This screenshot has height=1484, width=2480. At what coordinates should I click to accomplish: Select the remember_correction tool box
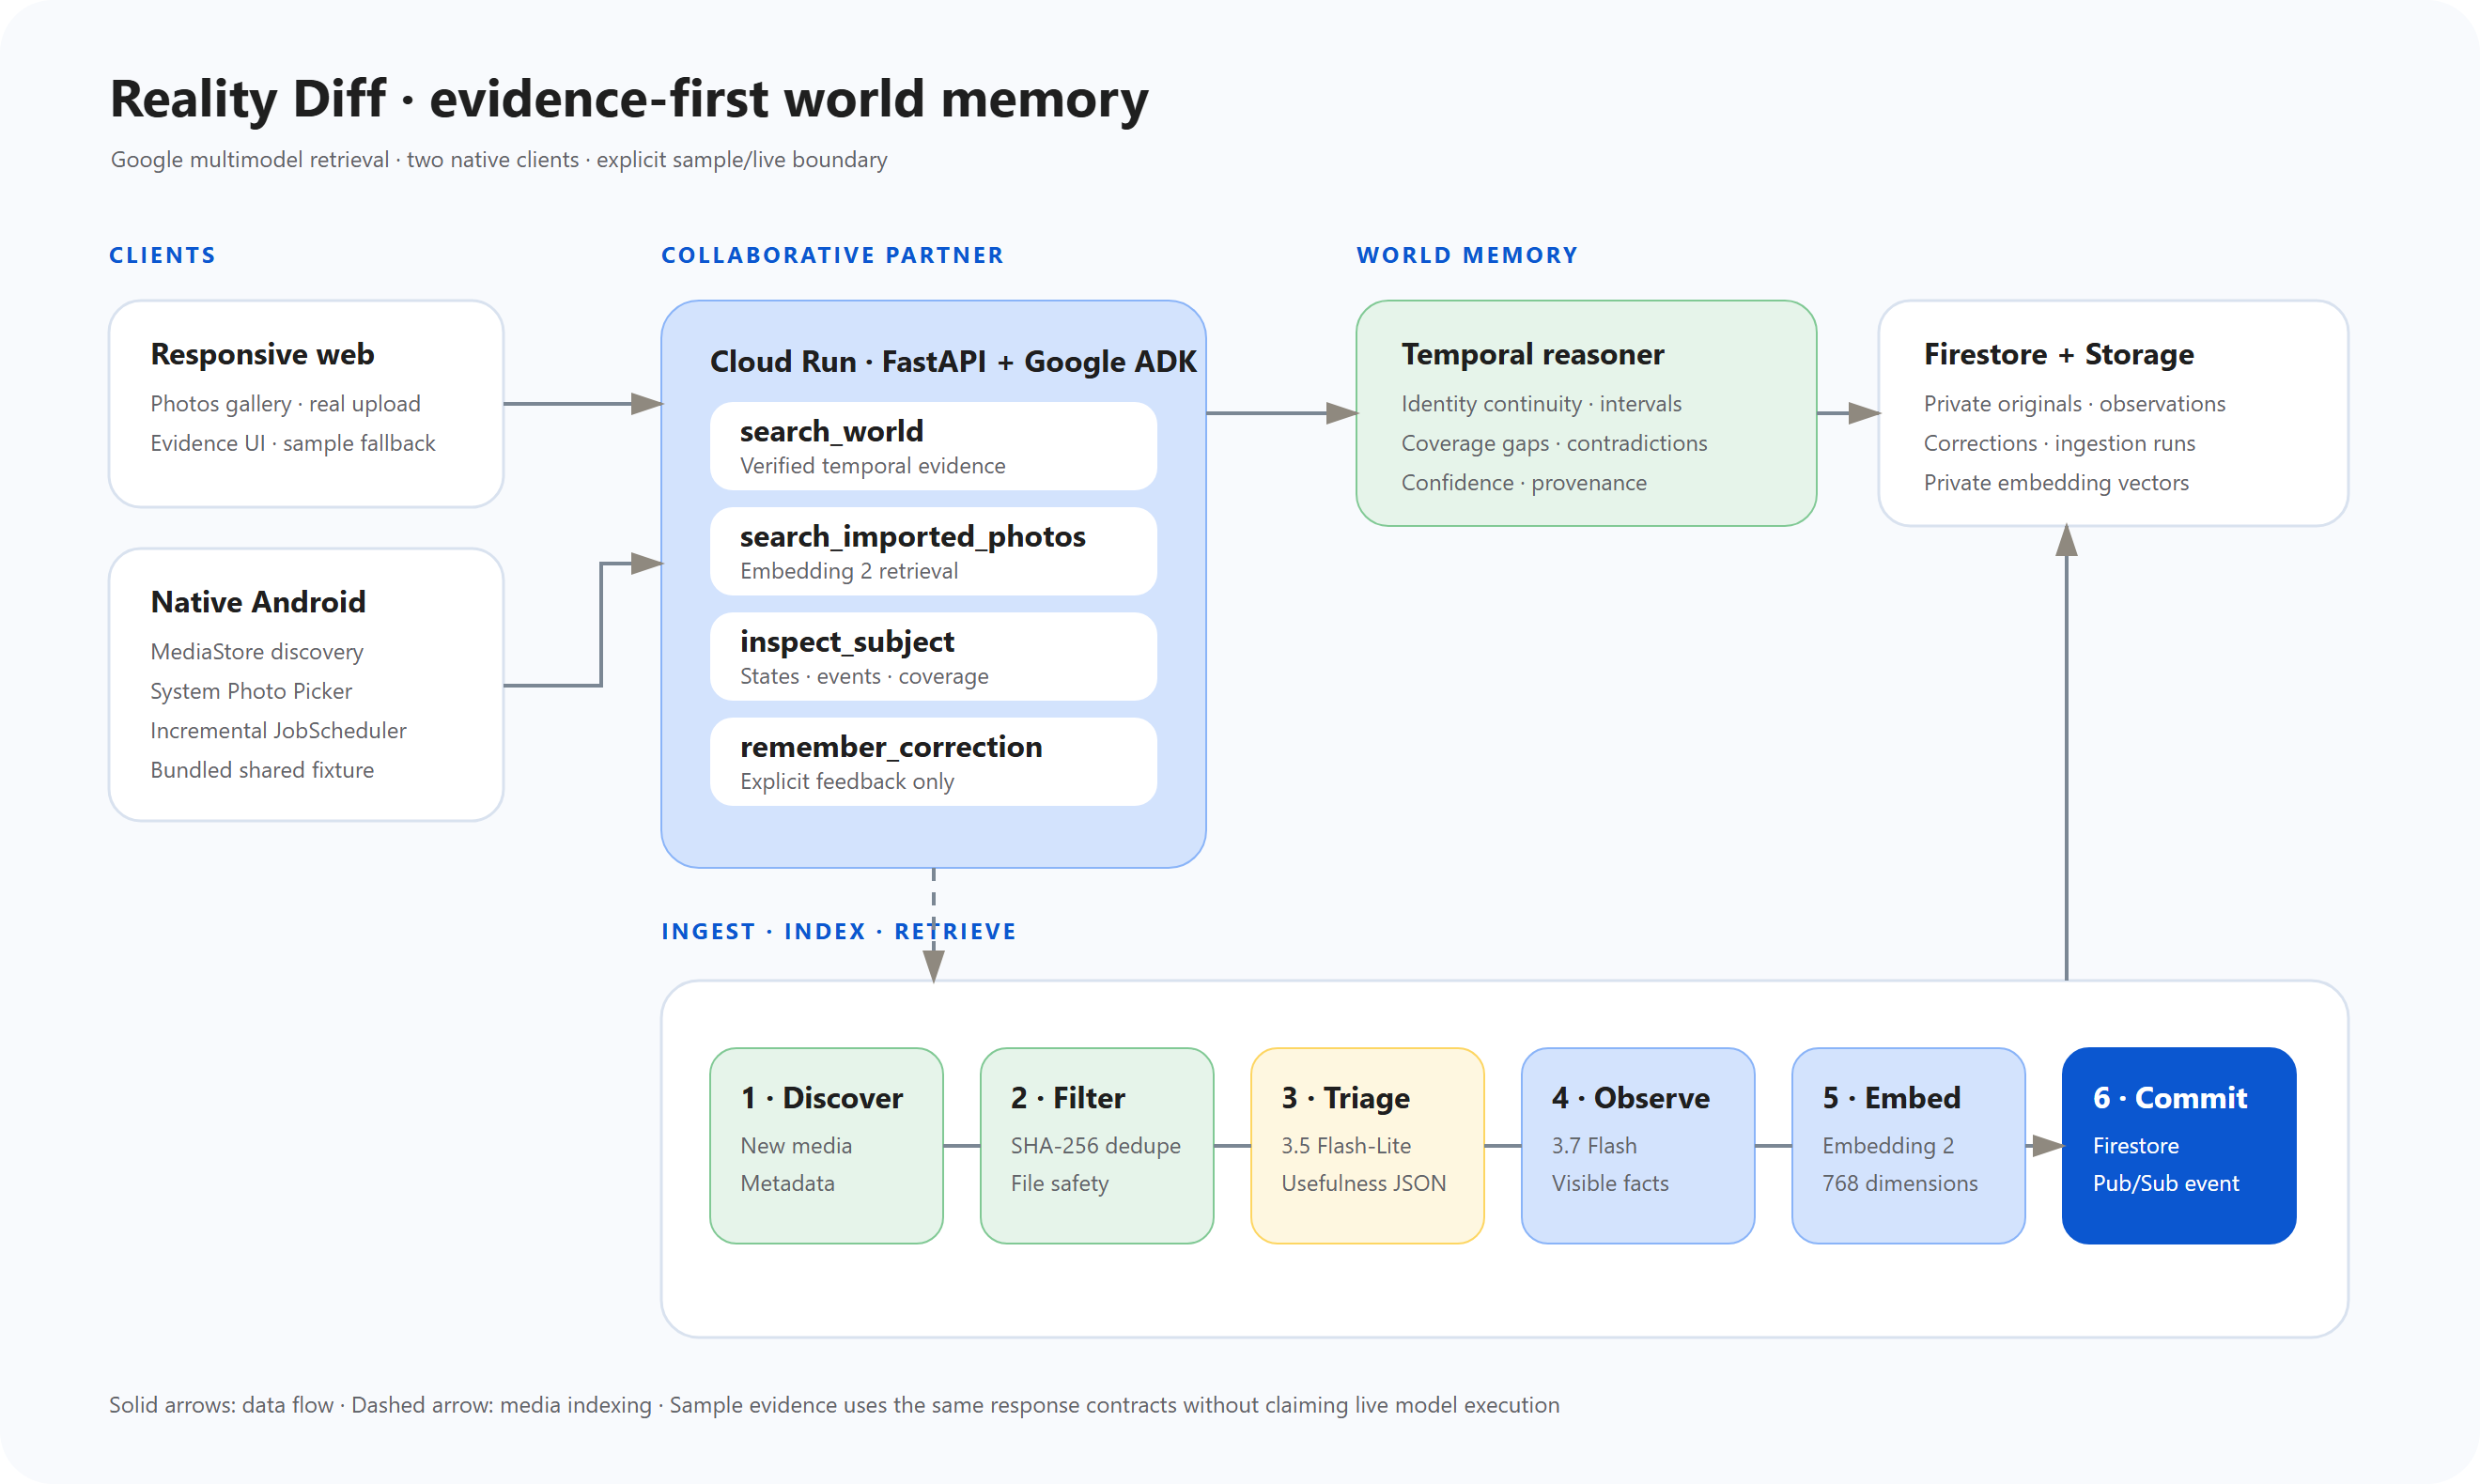(933, 761)
